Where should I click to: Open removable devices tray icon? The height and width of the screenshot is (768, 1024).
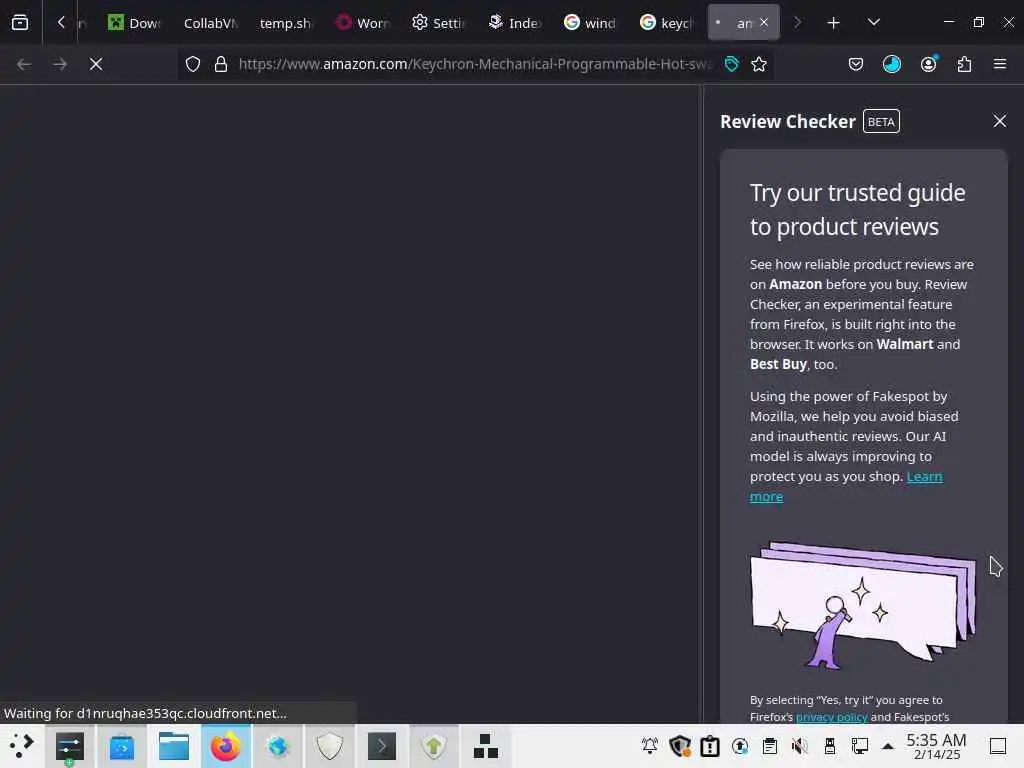829,746
